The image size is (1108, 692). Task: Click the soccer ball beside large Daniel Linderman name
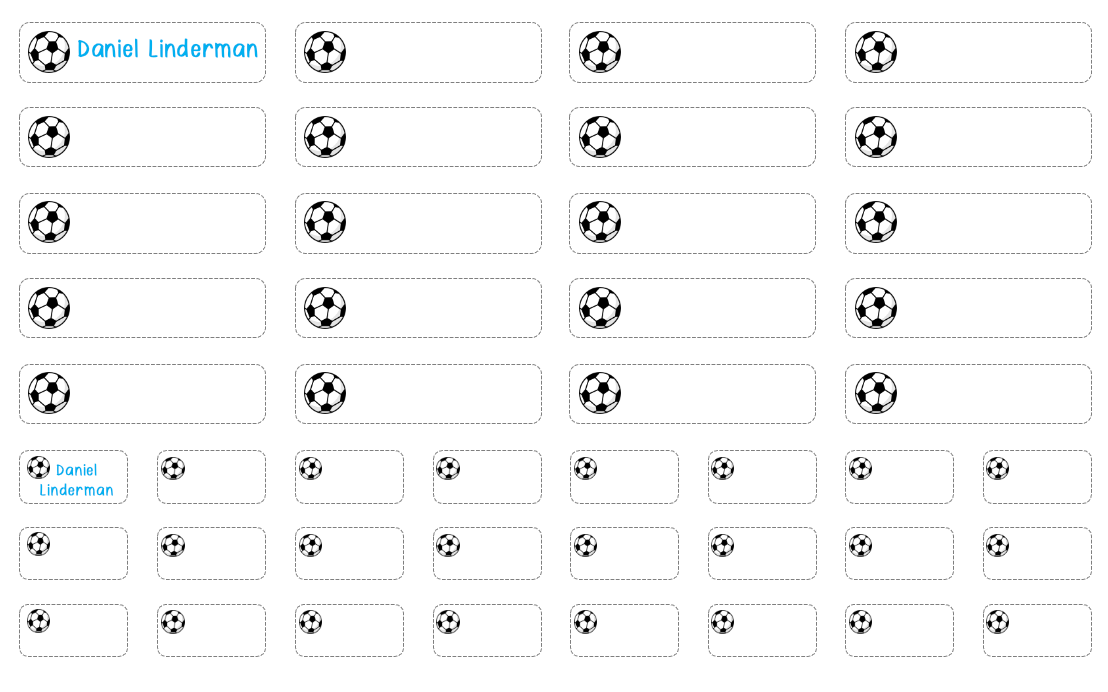pos(49,52)
